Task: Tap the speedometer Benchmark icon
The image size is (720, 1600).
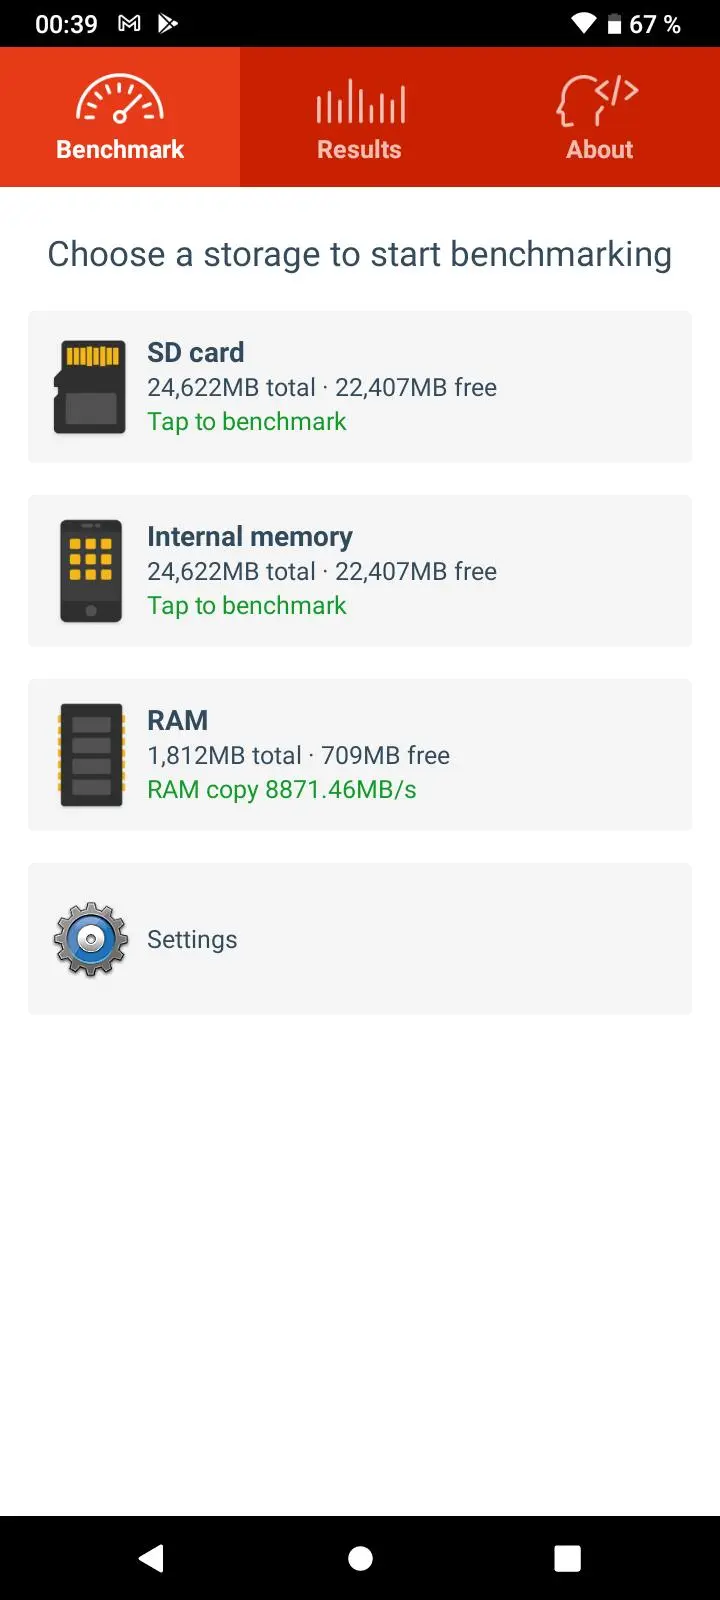Action: 120,100
